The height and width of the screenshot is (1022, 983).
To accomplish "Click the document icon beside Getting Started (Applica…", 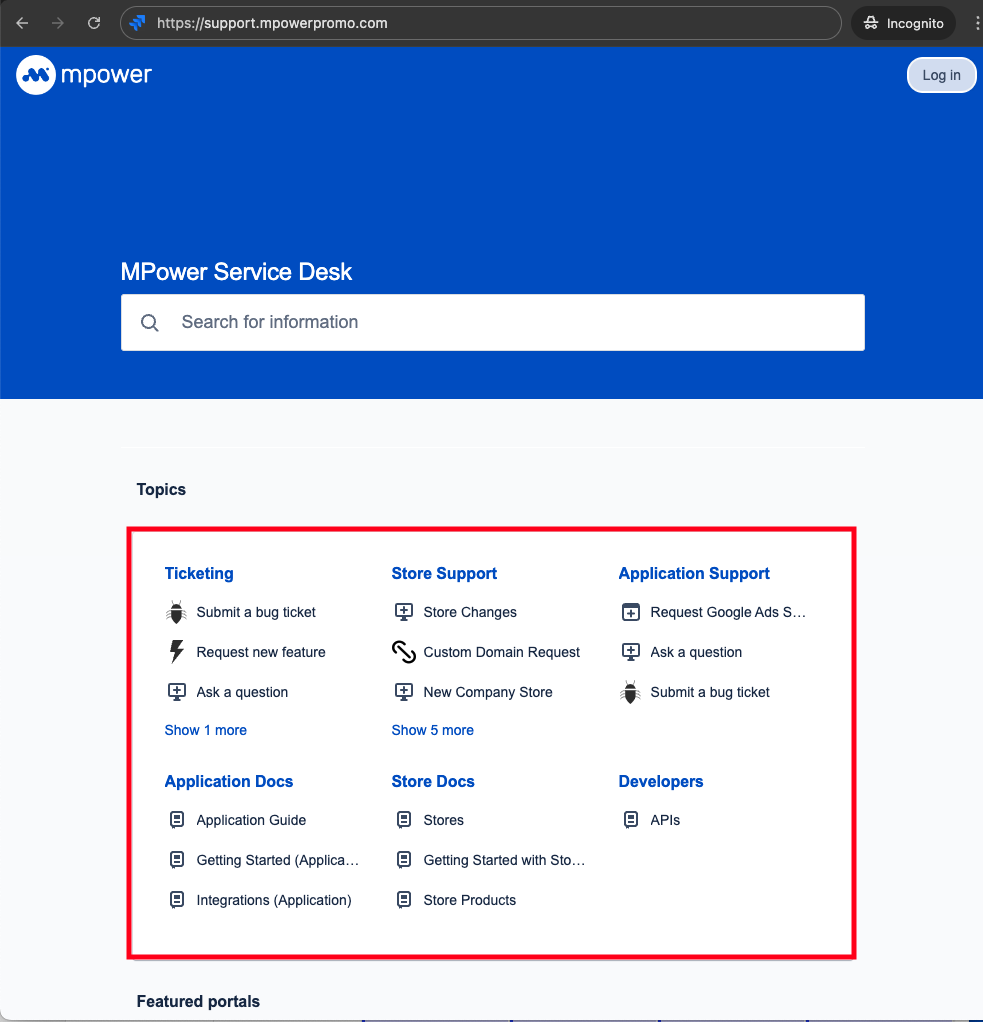I will (x=177, y=860).
